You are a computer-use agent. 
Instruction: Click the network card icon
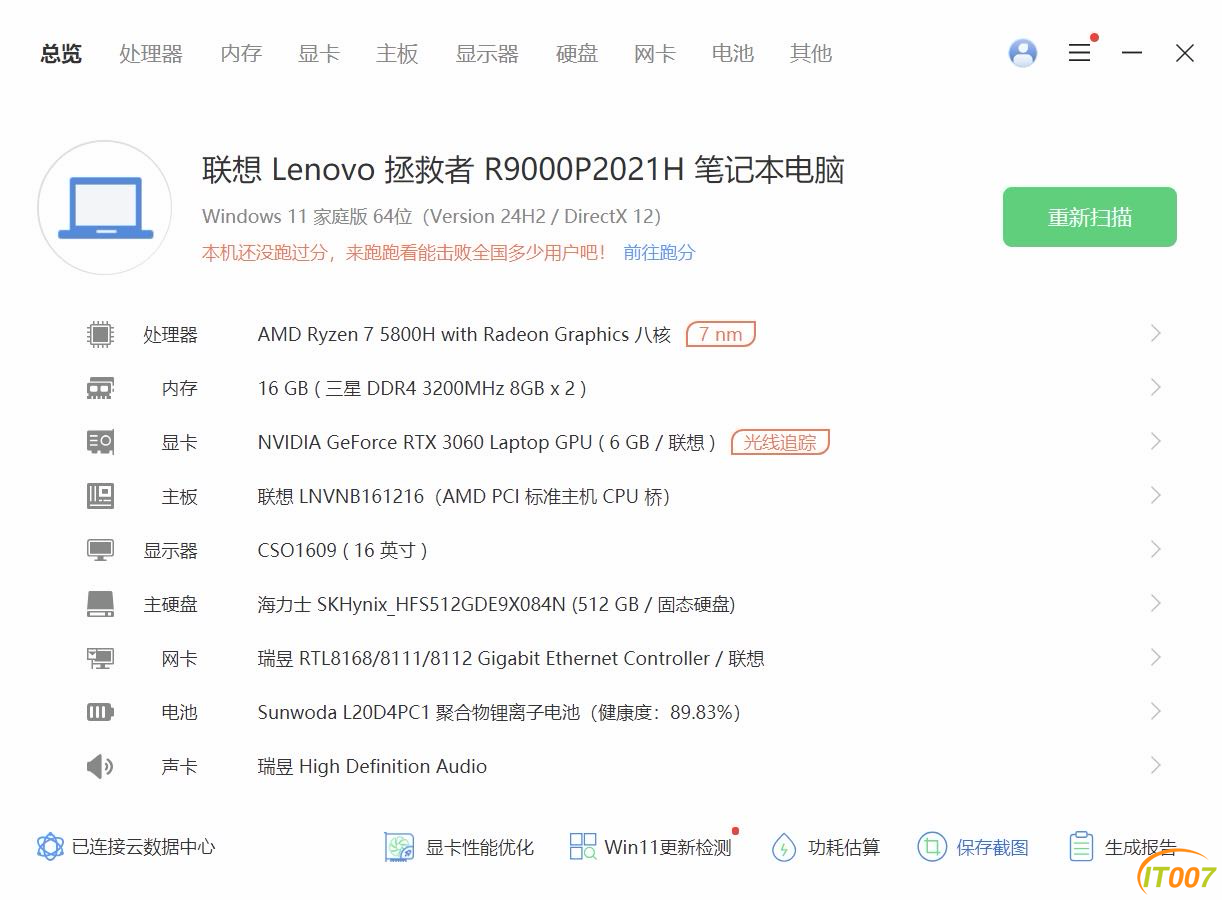point(100,658)
